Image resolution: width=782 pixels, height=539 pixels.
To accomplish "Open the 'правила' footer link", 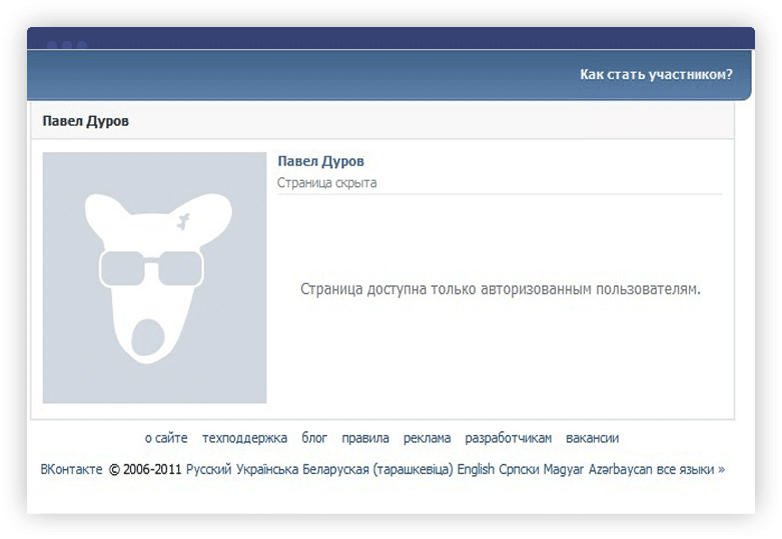I will tap(365, 438).
